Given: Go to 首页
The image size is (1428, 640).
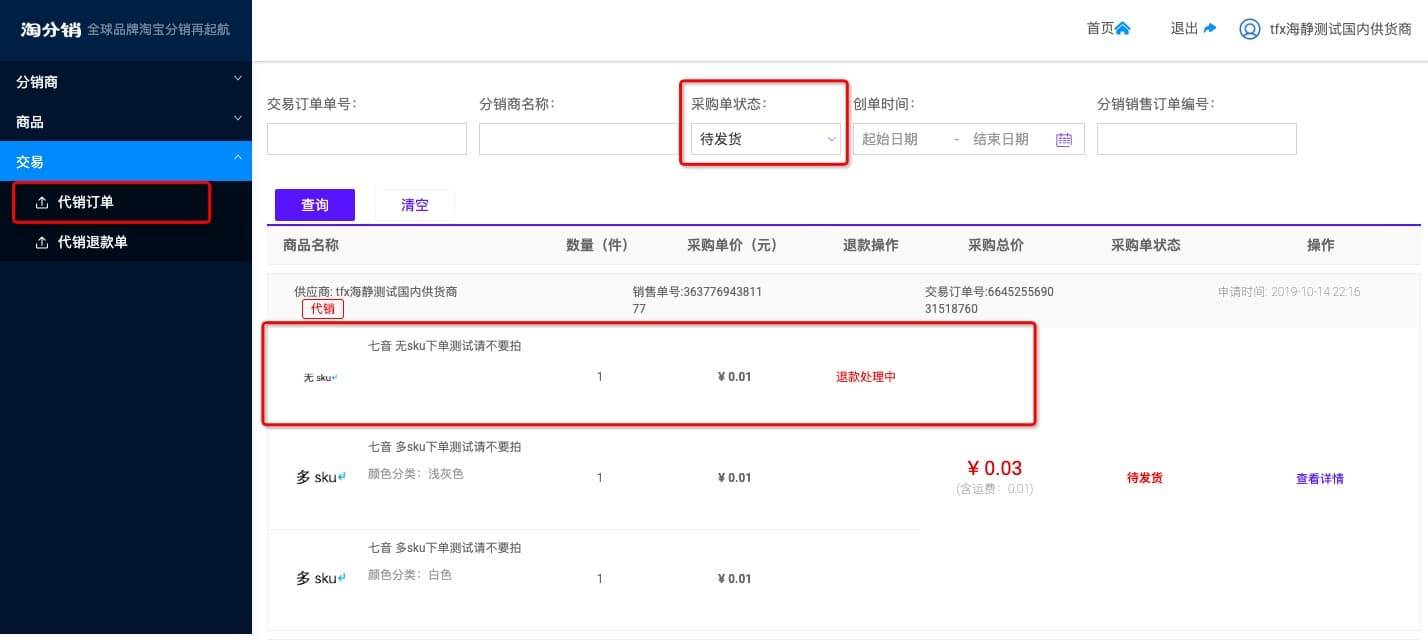Looking at the screenshot, I should pos(1100,29).
